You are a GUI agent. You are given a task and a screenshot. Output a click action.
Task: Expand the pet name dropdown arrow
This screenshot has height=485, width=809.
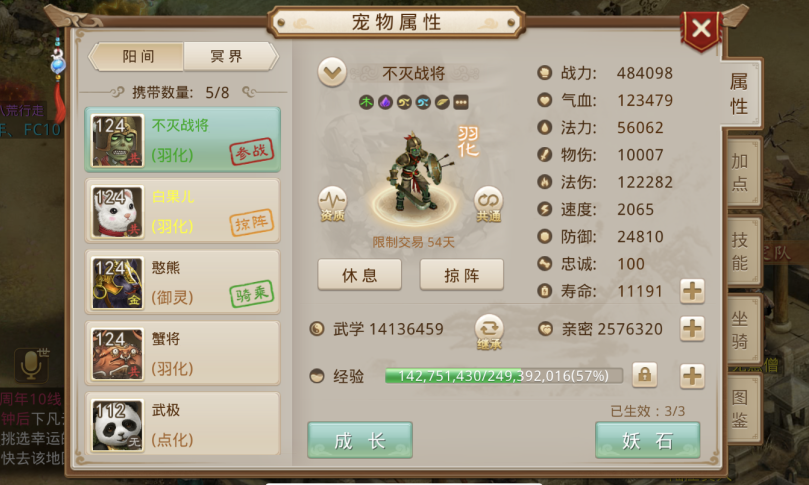(x=332, y=72)
